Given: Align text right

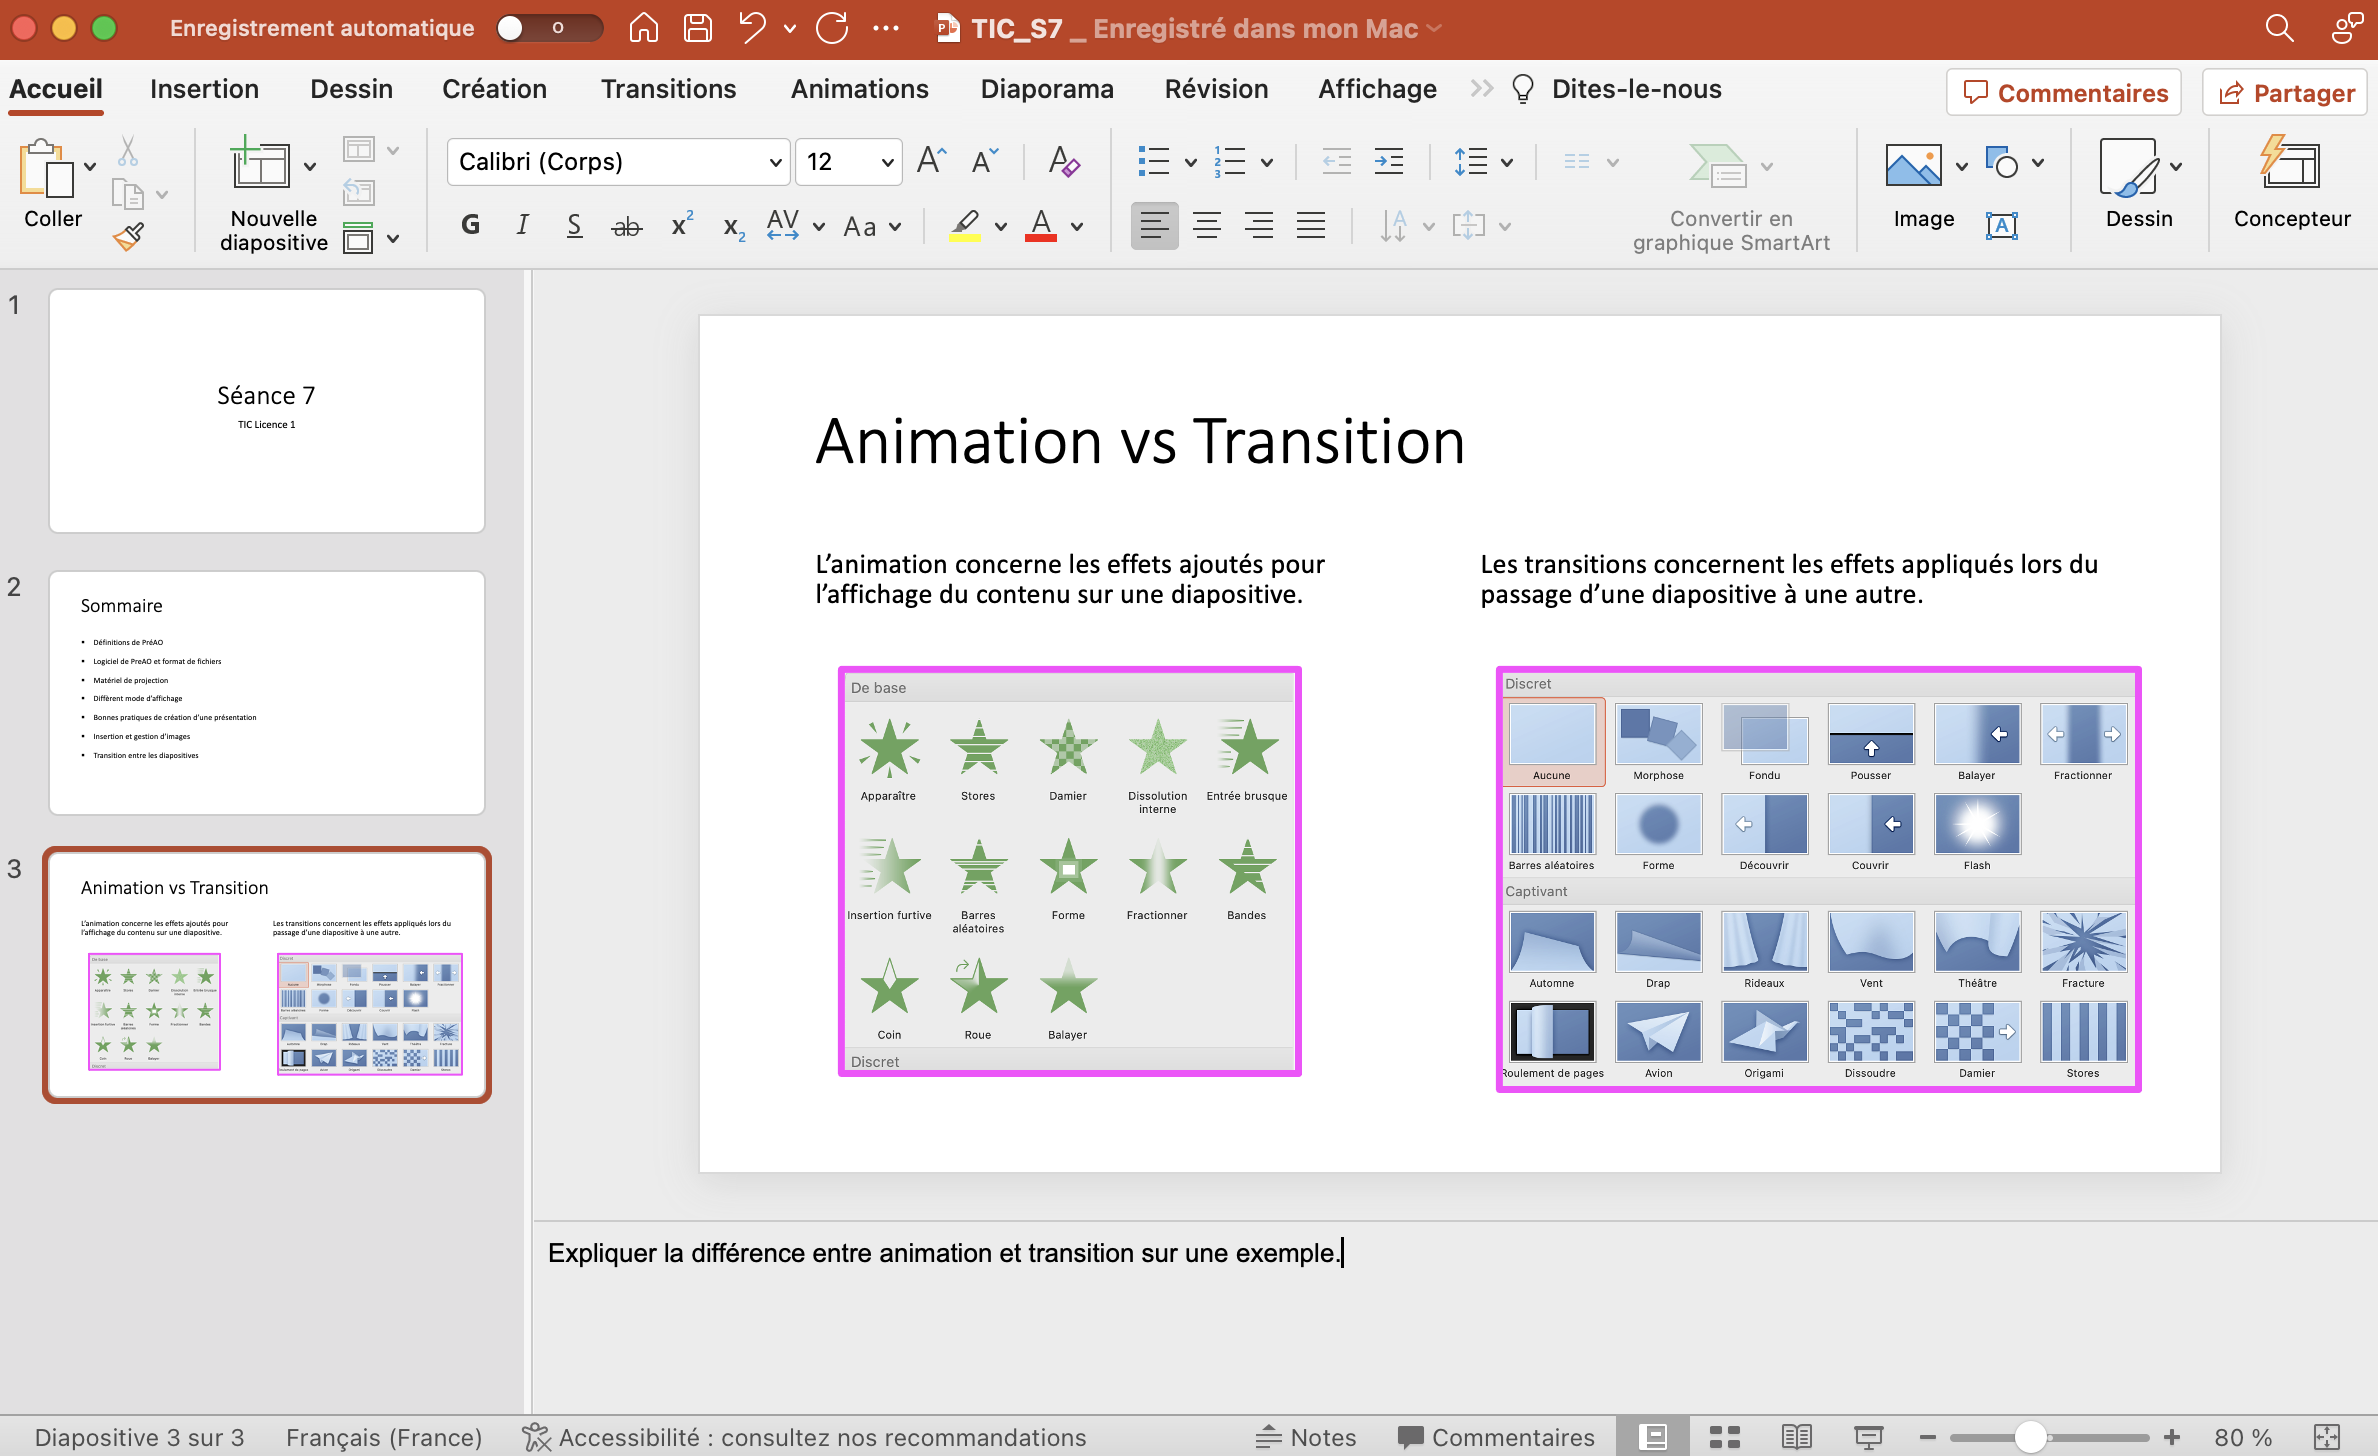Looking at the screenshot, I should tap(1259, 225).
